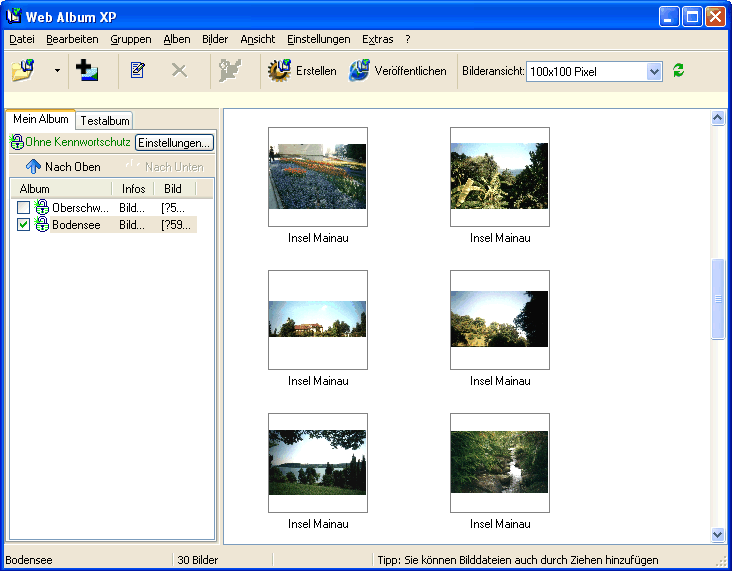732x571 pixels.
Task: Click the Nach Unten button
Action: click(x=165, y=167)
